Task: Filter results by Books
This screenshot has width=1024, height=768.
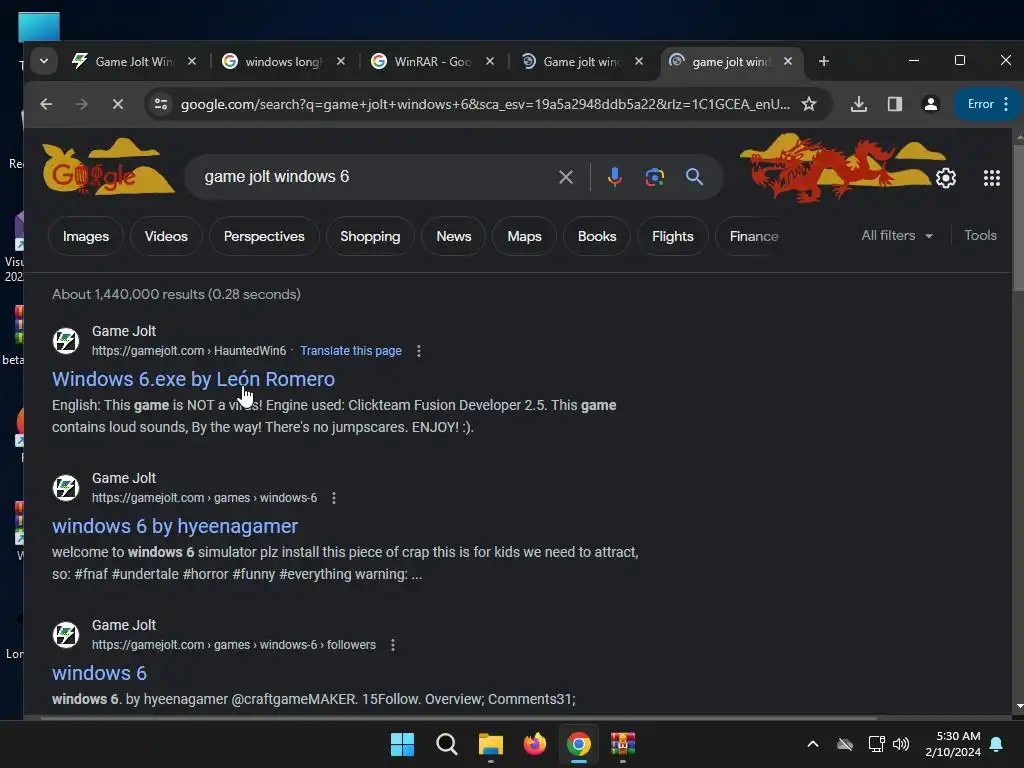Action: [597, 236]
